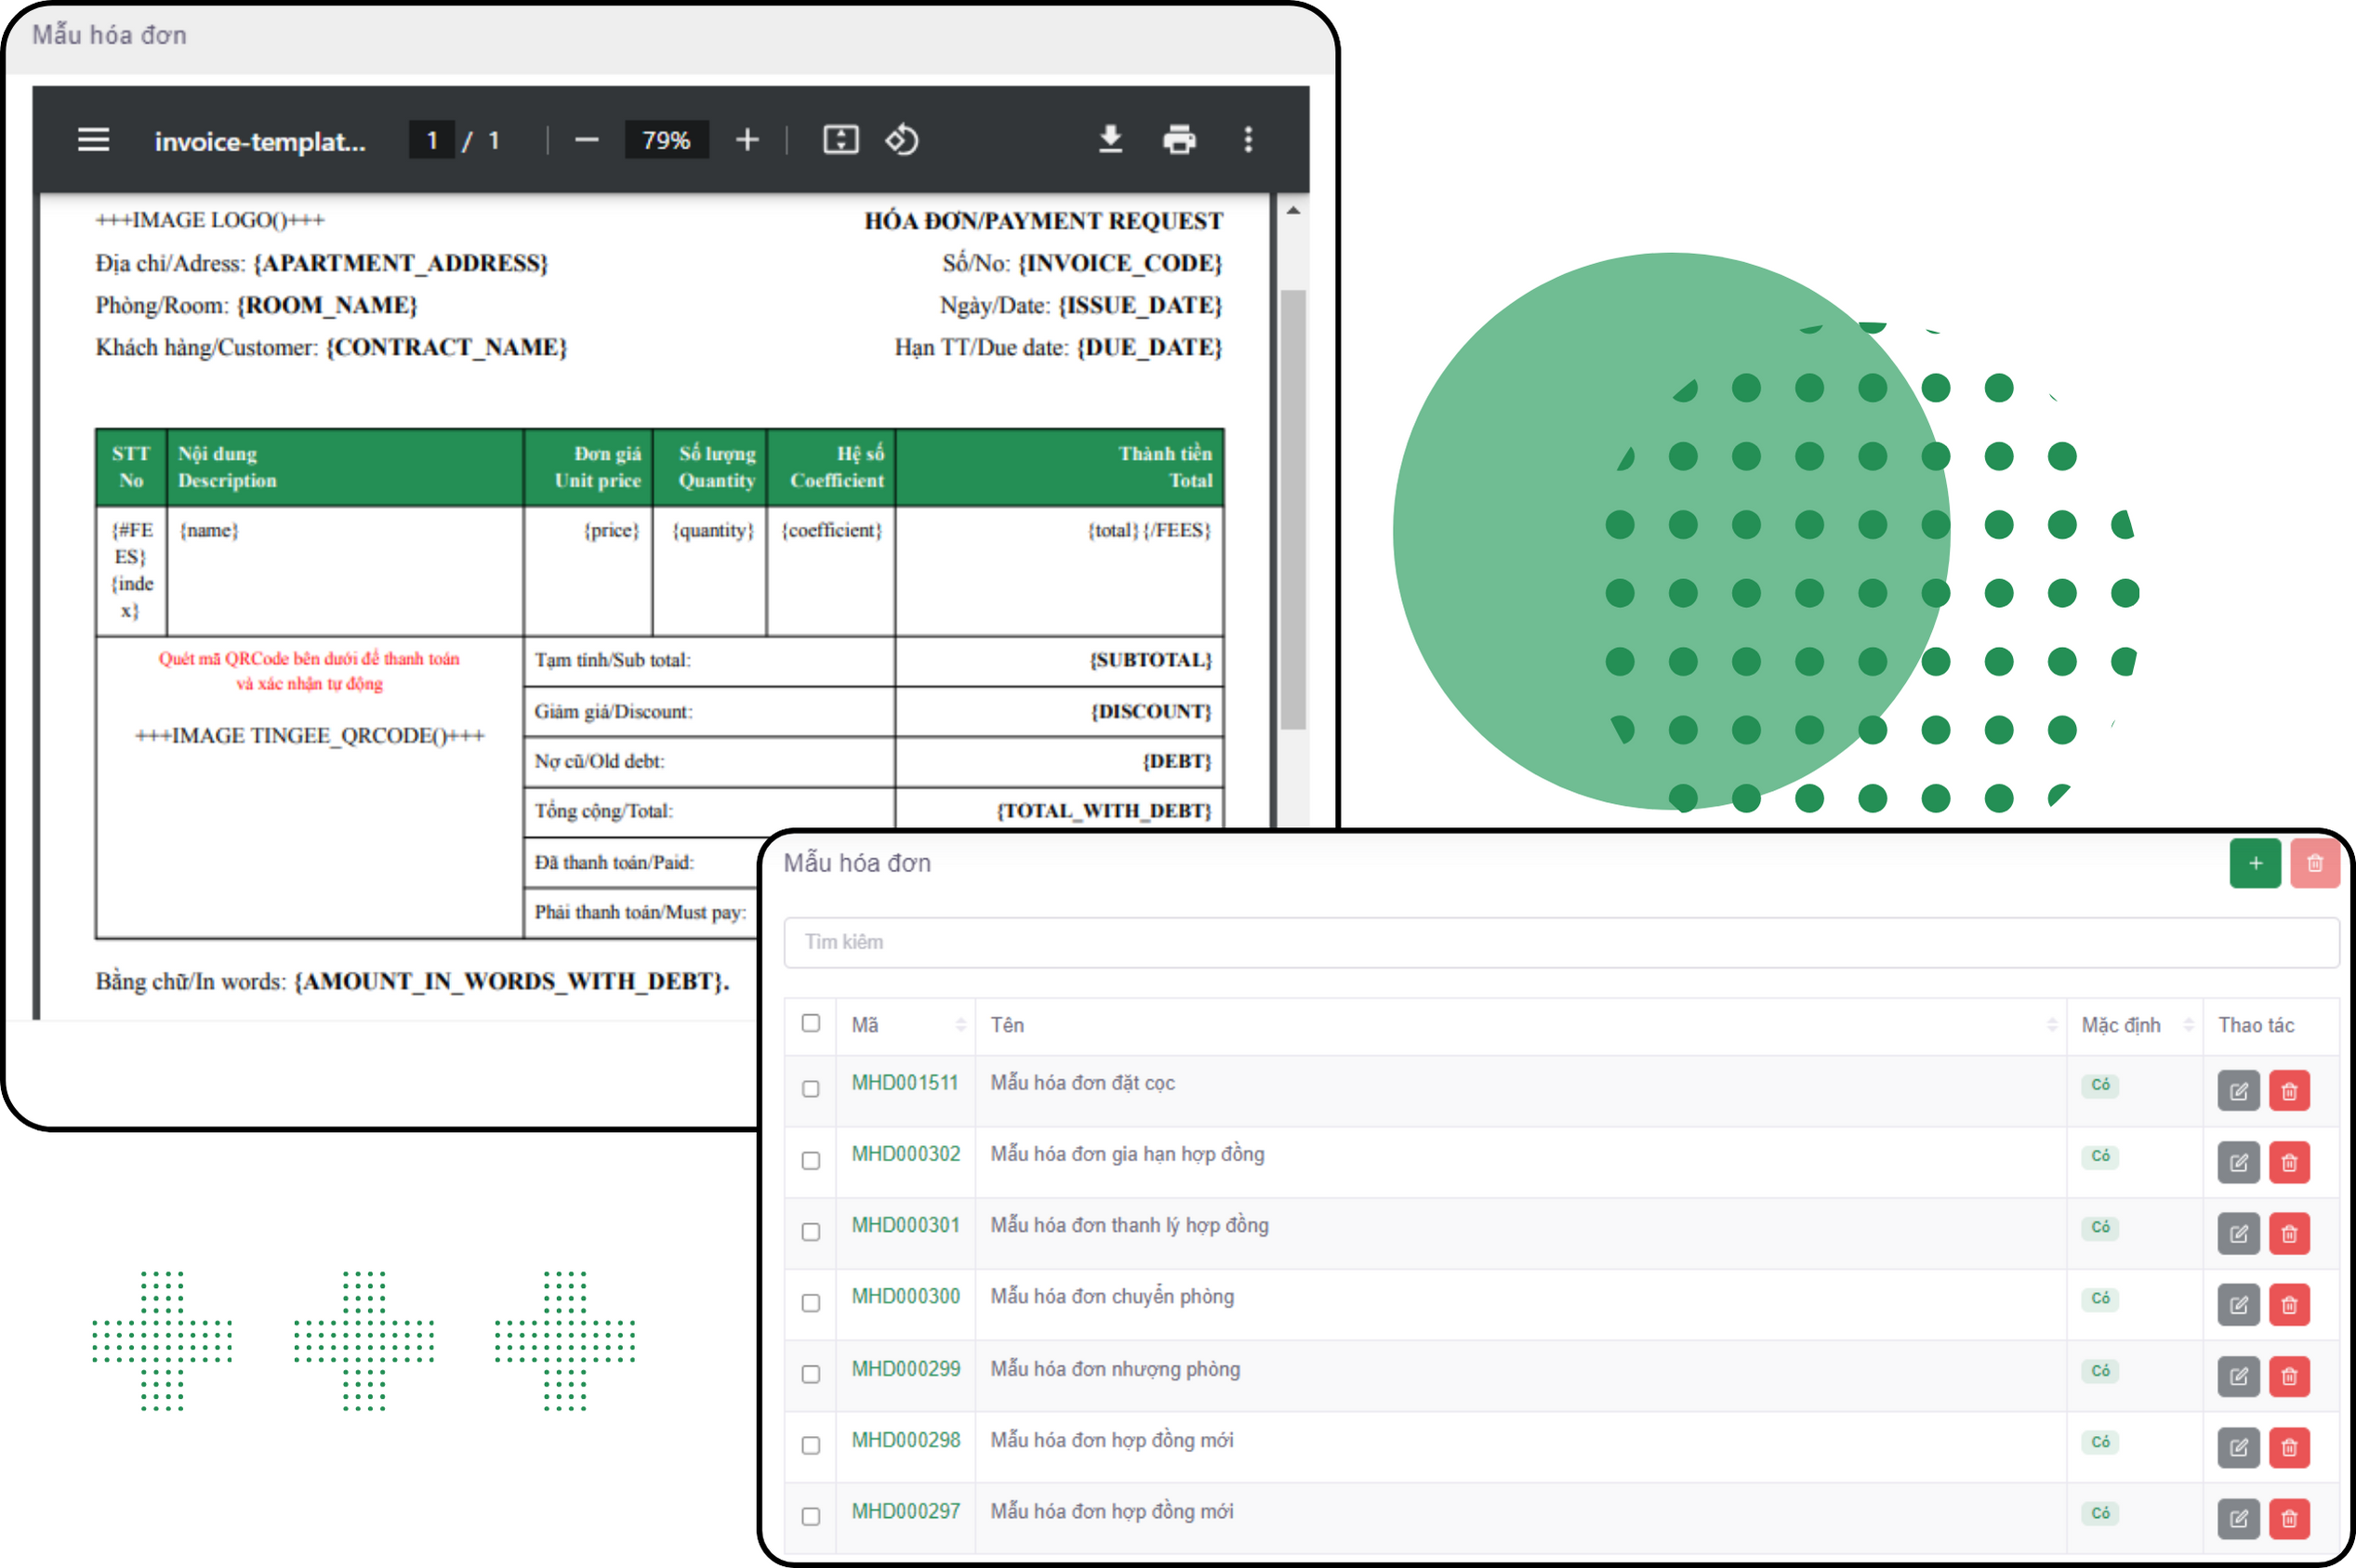Click the green add template button

click(x=2254, y=863)
